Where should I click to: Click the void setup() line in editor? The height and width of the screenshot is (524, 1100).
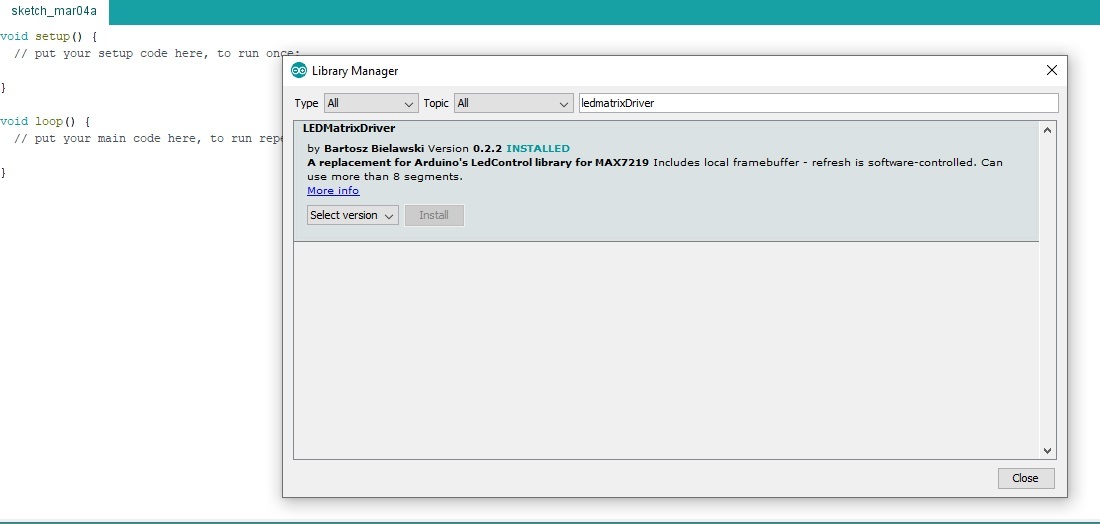click(x=48, y=36)
